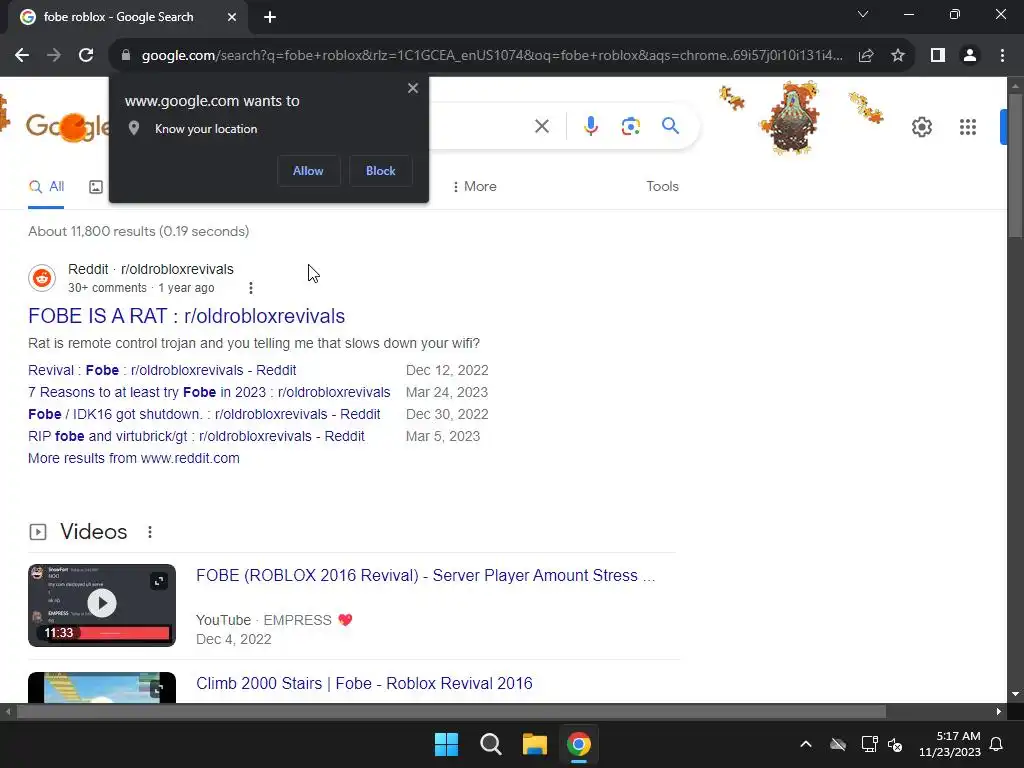The height and width of the screenshot is (768, 1024).
Task: Click the vertical scrollbar thumb
Action: click(1015, 166)
